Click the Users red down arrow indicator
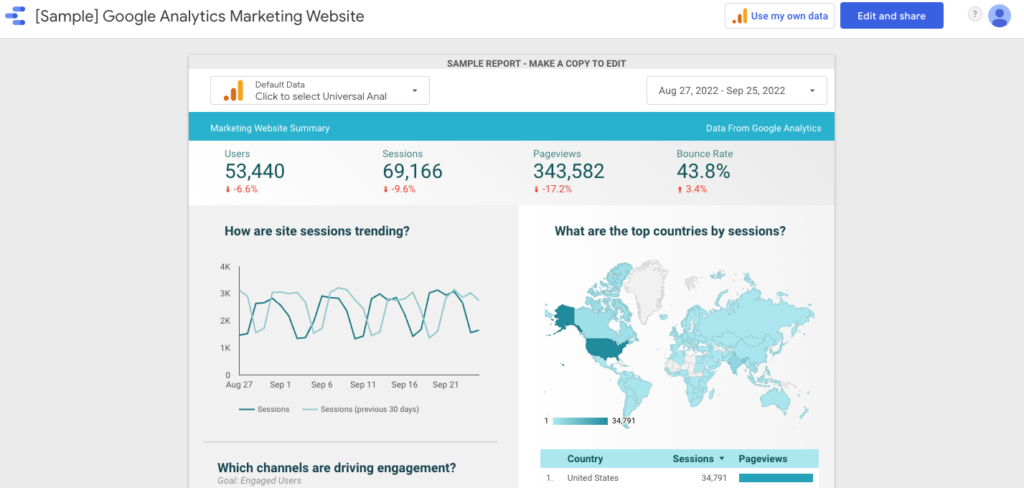This screenshot has height=488, width=1024. [228, 189]
